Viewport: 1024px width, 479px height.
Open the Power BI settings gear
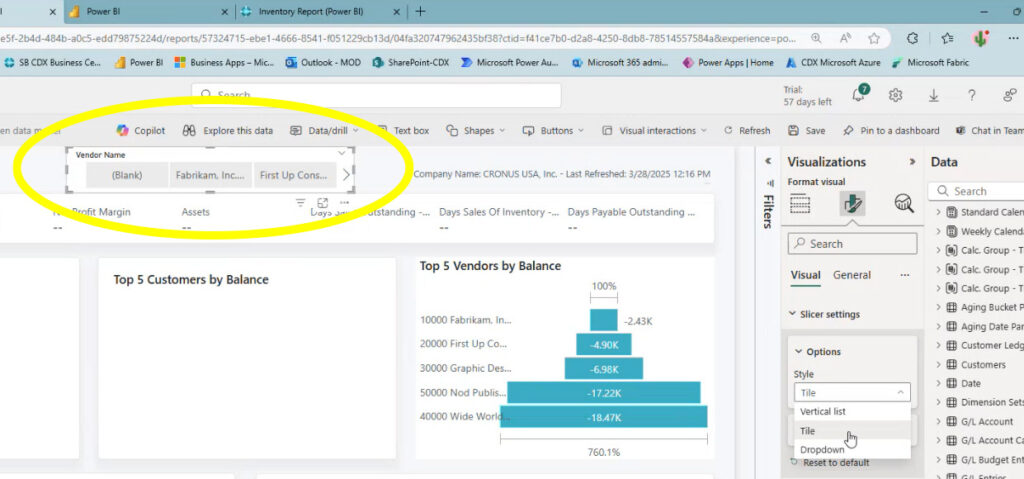coord(895,95)
